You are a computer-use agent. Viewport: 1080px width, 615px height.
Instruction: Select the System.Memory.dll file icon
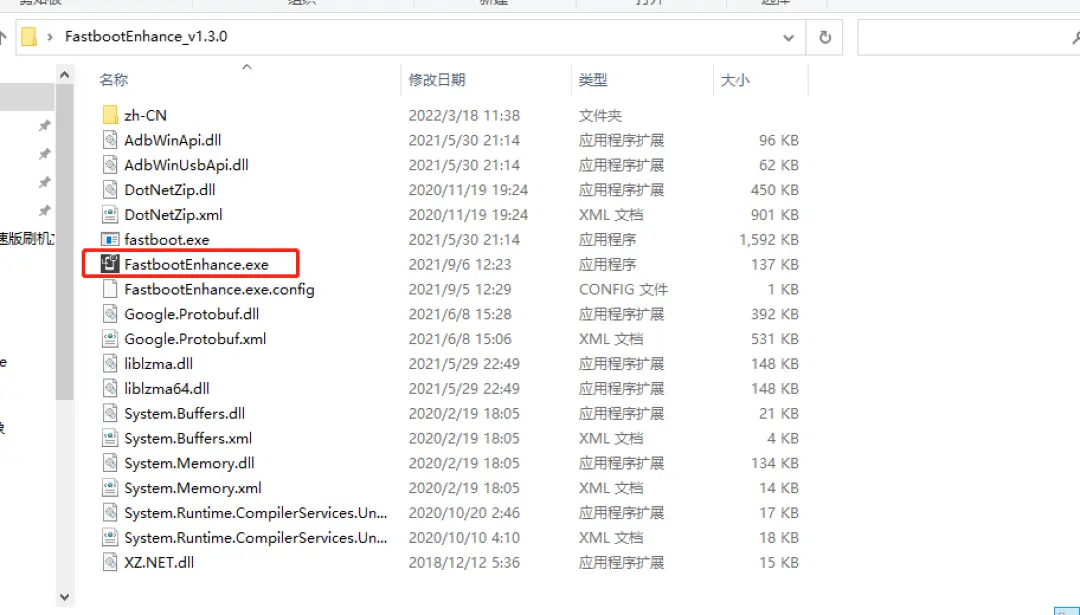(x=110, y=462)
